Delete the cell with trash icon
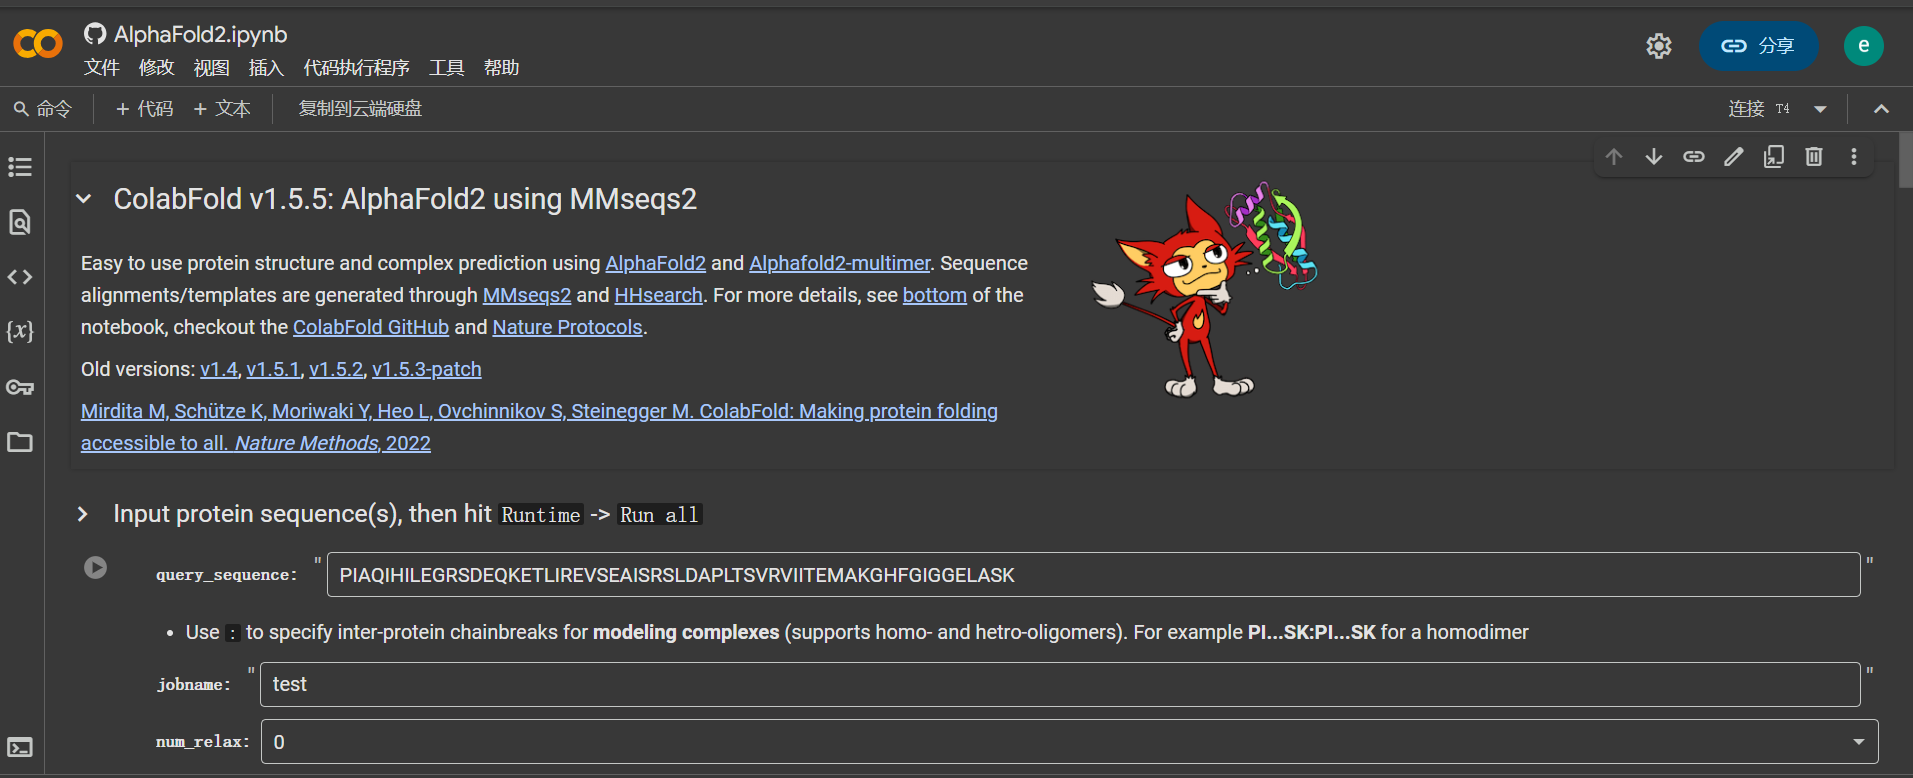 click(1814, 157)
